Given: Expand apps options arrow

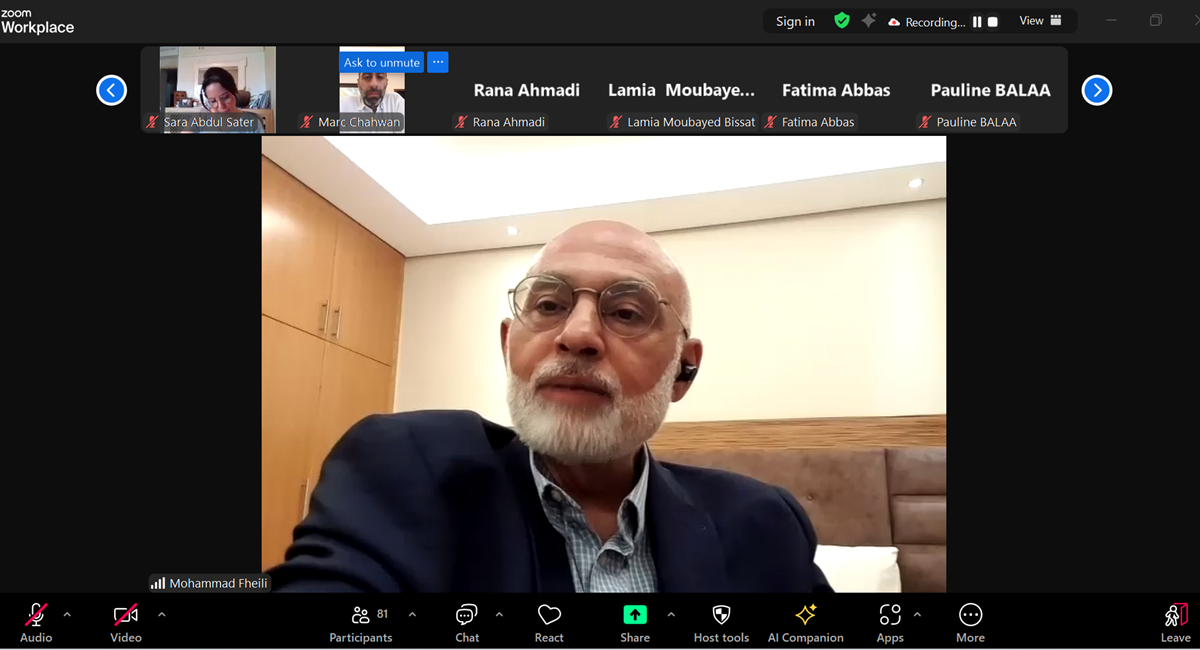Looking at the screenshot, I should pos(917,614).
